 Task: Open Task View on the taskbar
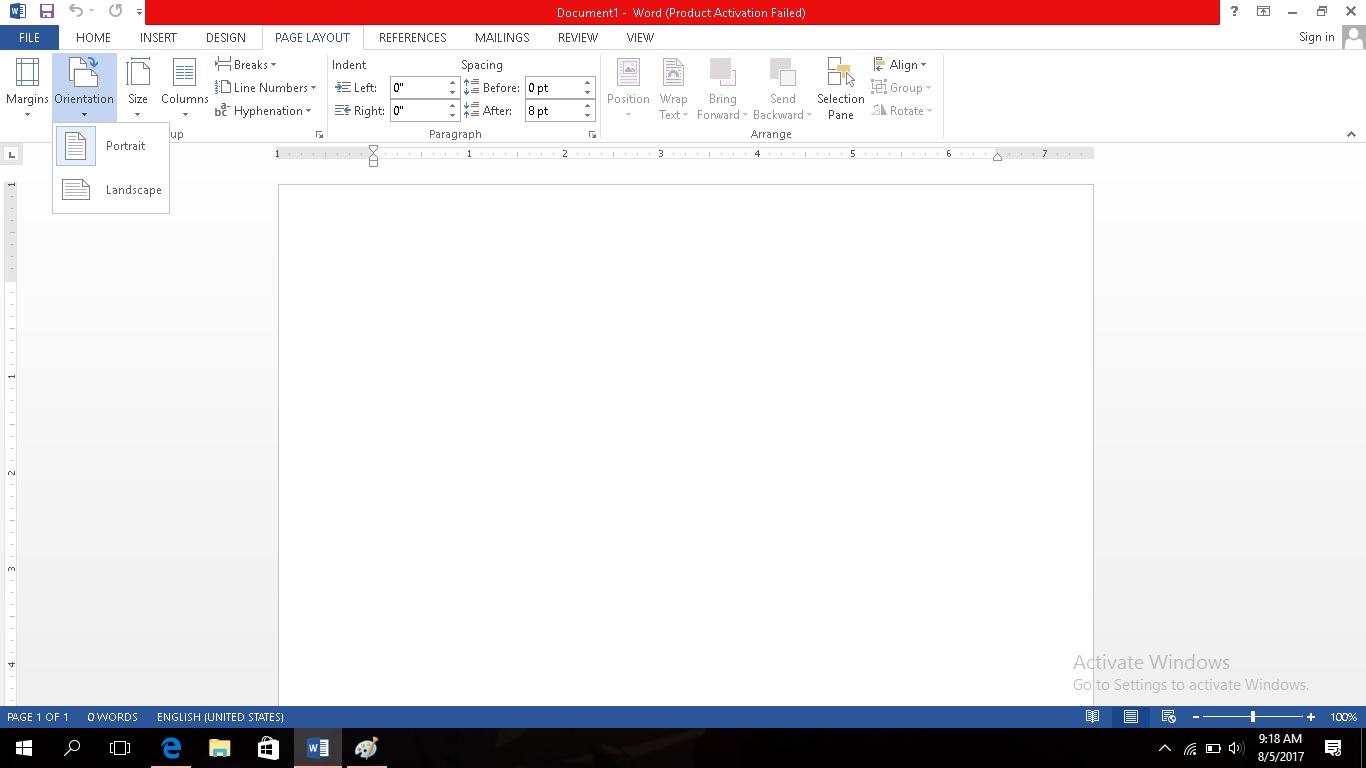pyautogui.click(x=120, y=748)
